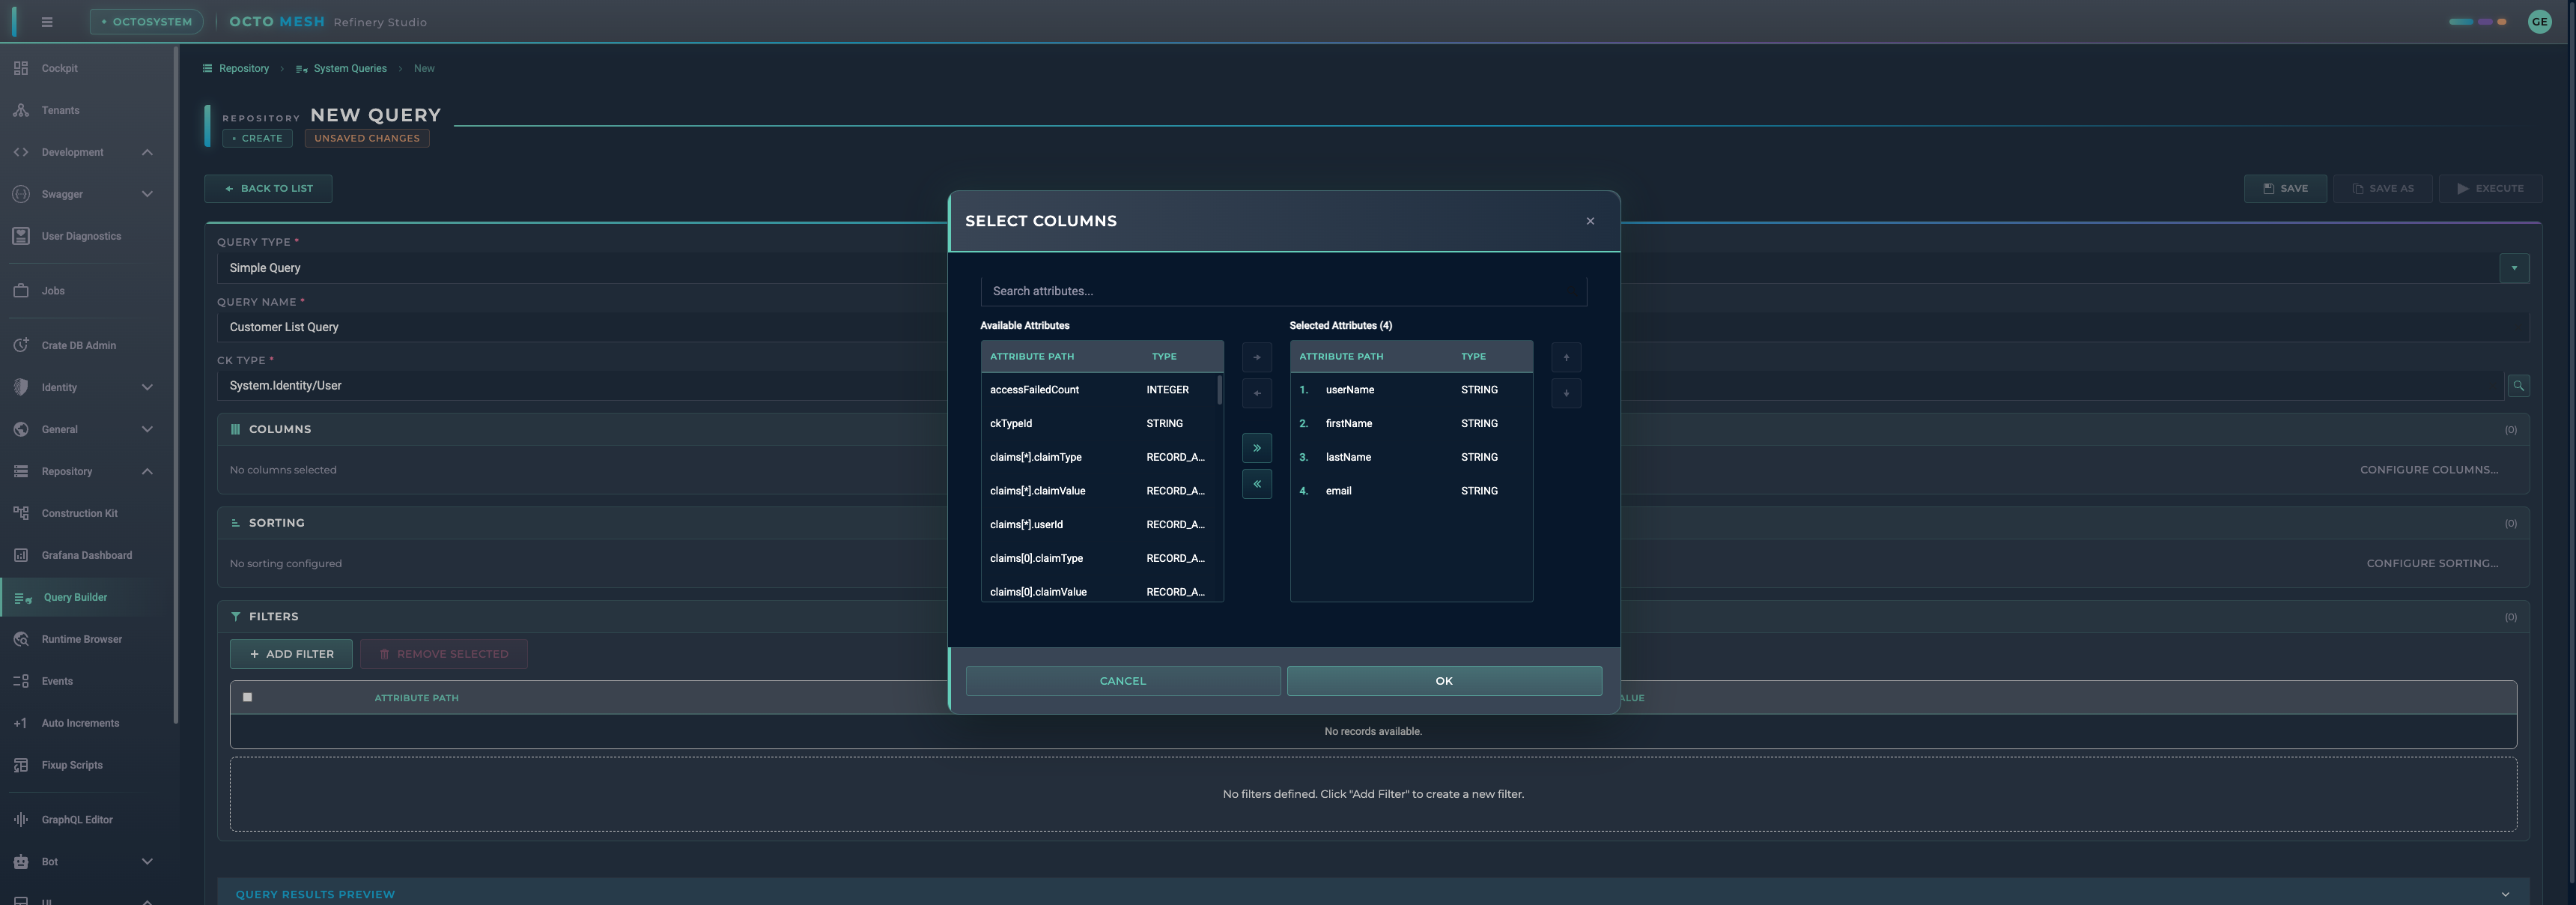Screen dimensions: 2576x905
Task: Toggle the filters table header checkbox
Action: [x=247, y=697]
